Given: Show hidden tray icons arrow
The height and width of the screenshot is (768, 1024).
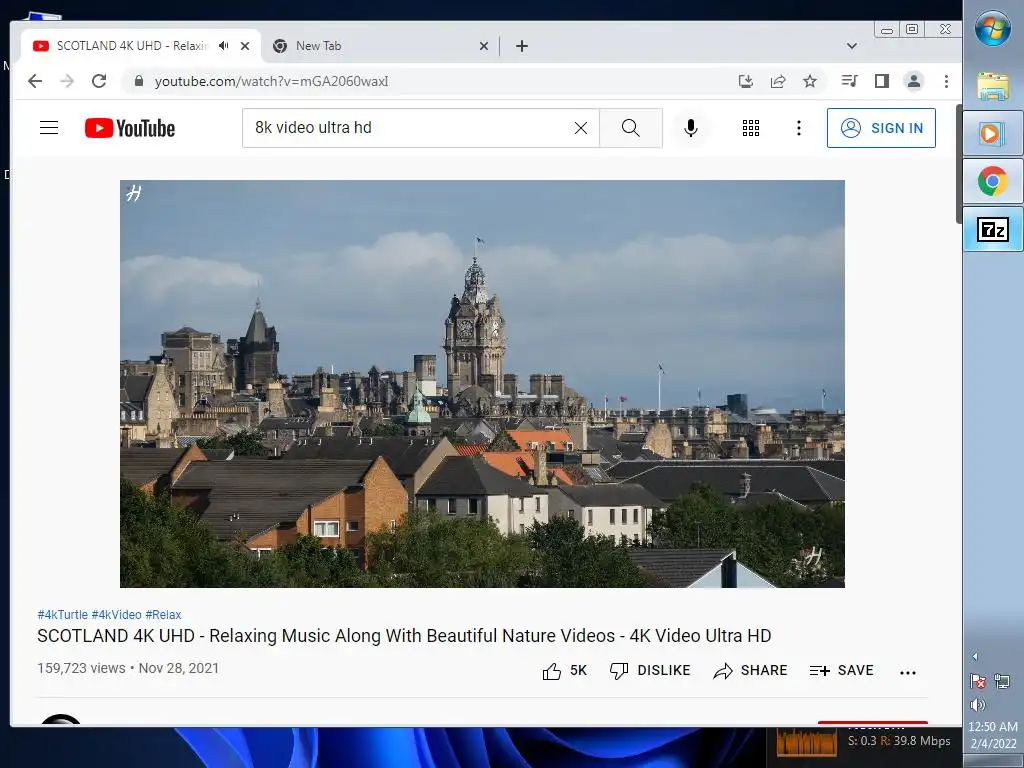Looking at the screenshot, I should click(975, 656).
